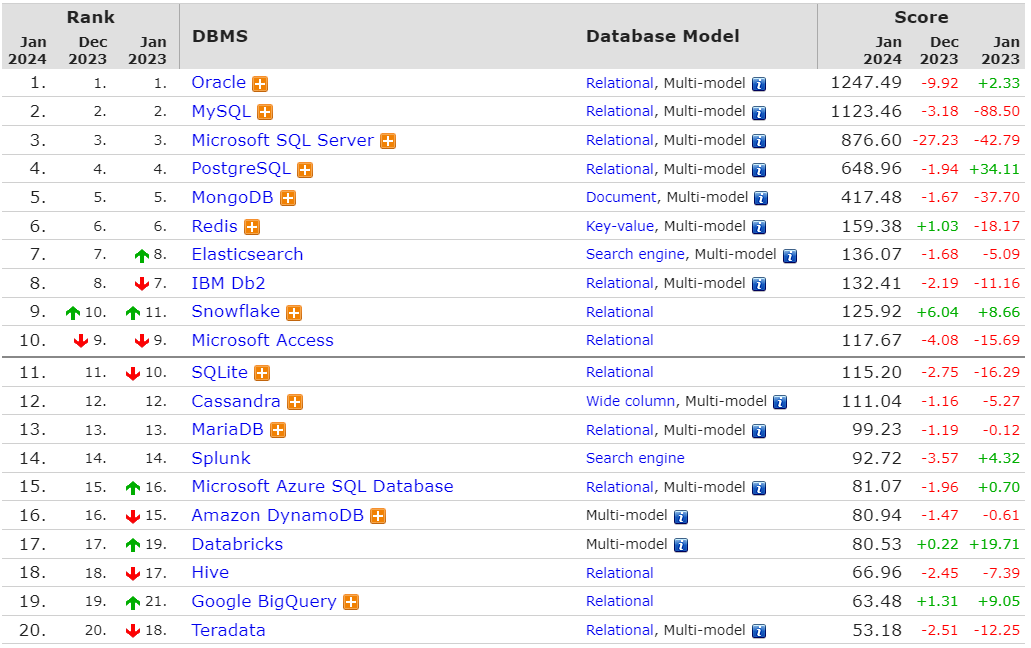Open the Elasticsearch link
Image resolution: width=1031 pixels, height=648 pixels.
click(x=247, y=254)
